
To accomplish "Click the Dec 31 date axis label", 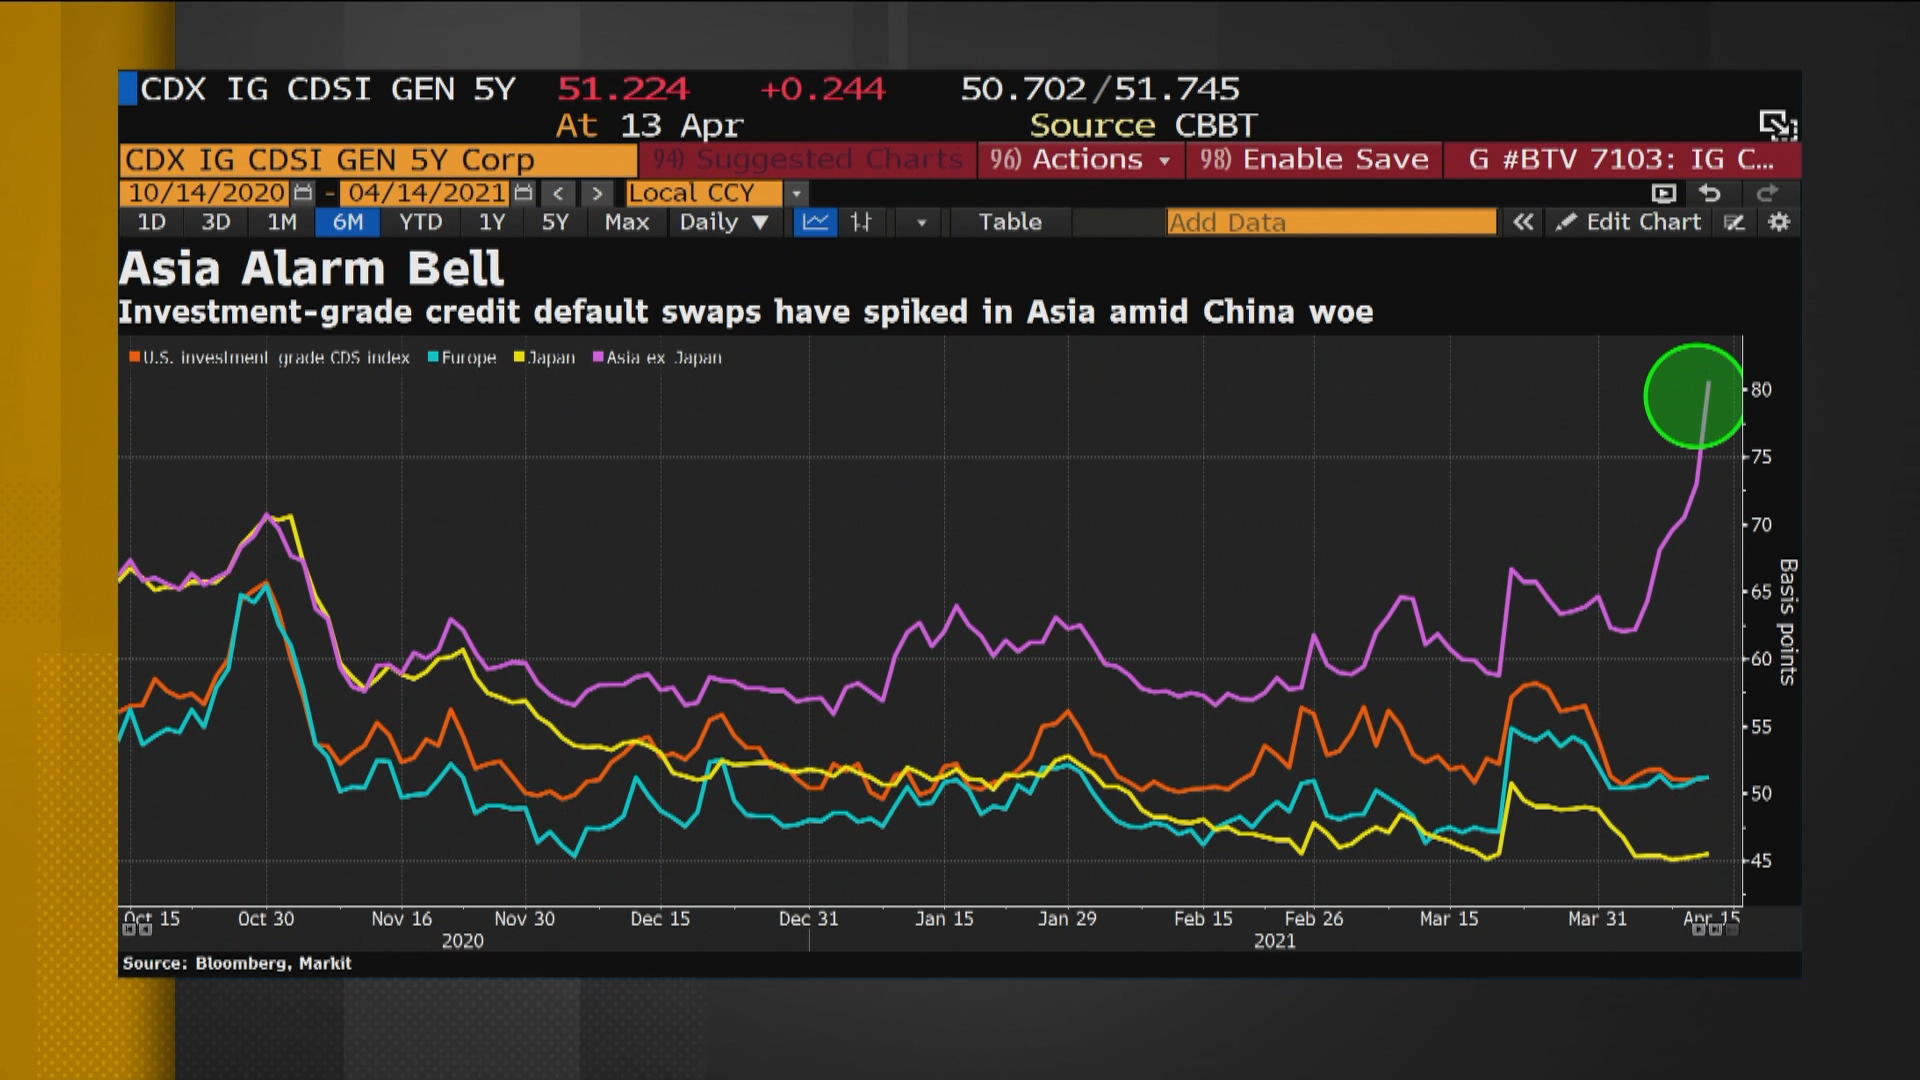I will coord(808,918).
